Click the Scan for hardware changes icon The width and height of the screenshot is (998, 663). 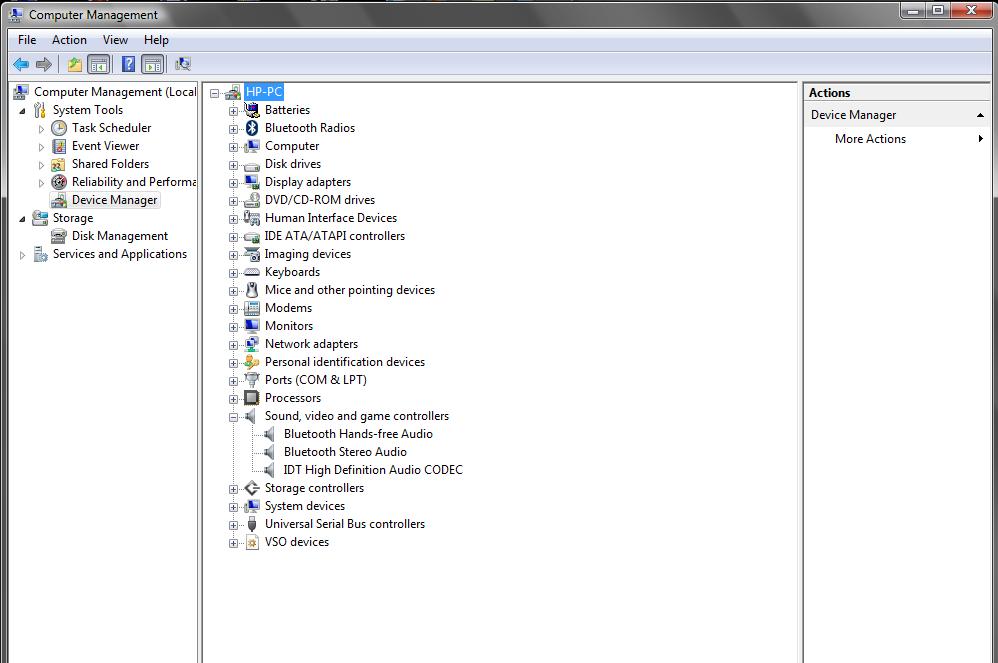[x=183, y=64]
